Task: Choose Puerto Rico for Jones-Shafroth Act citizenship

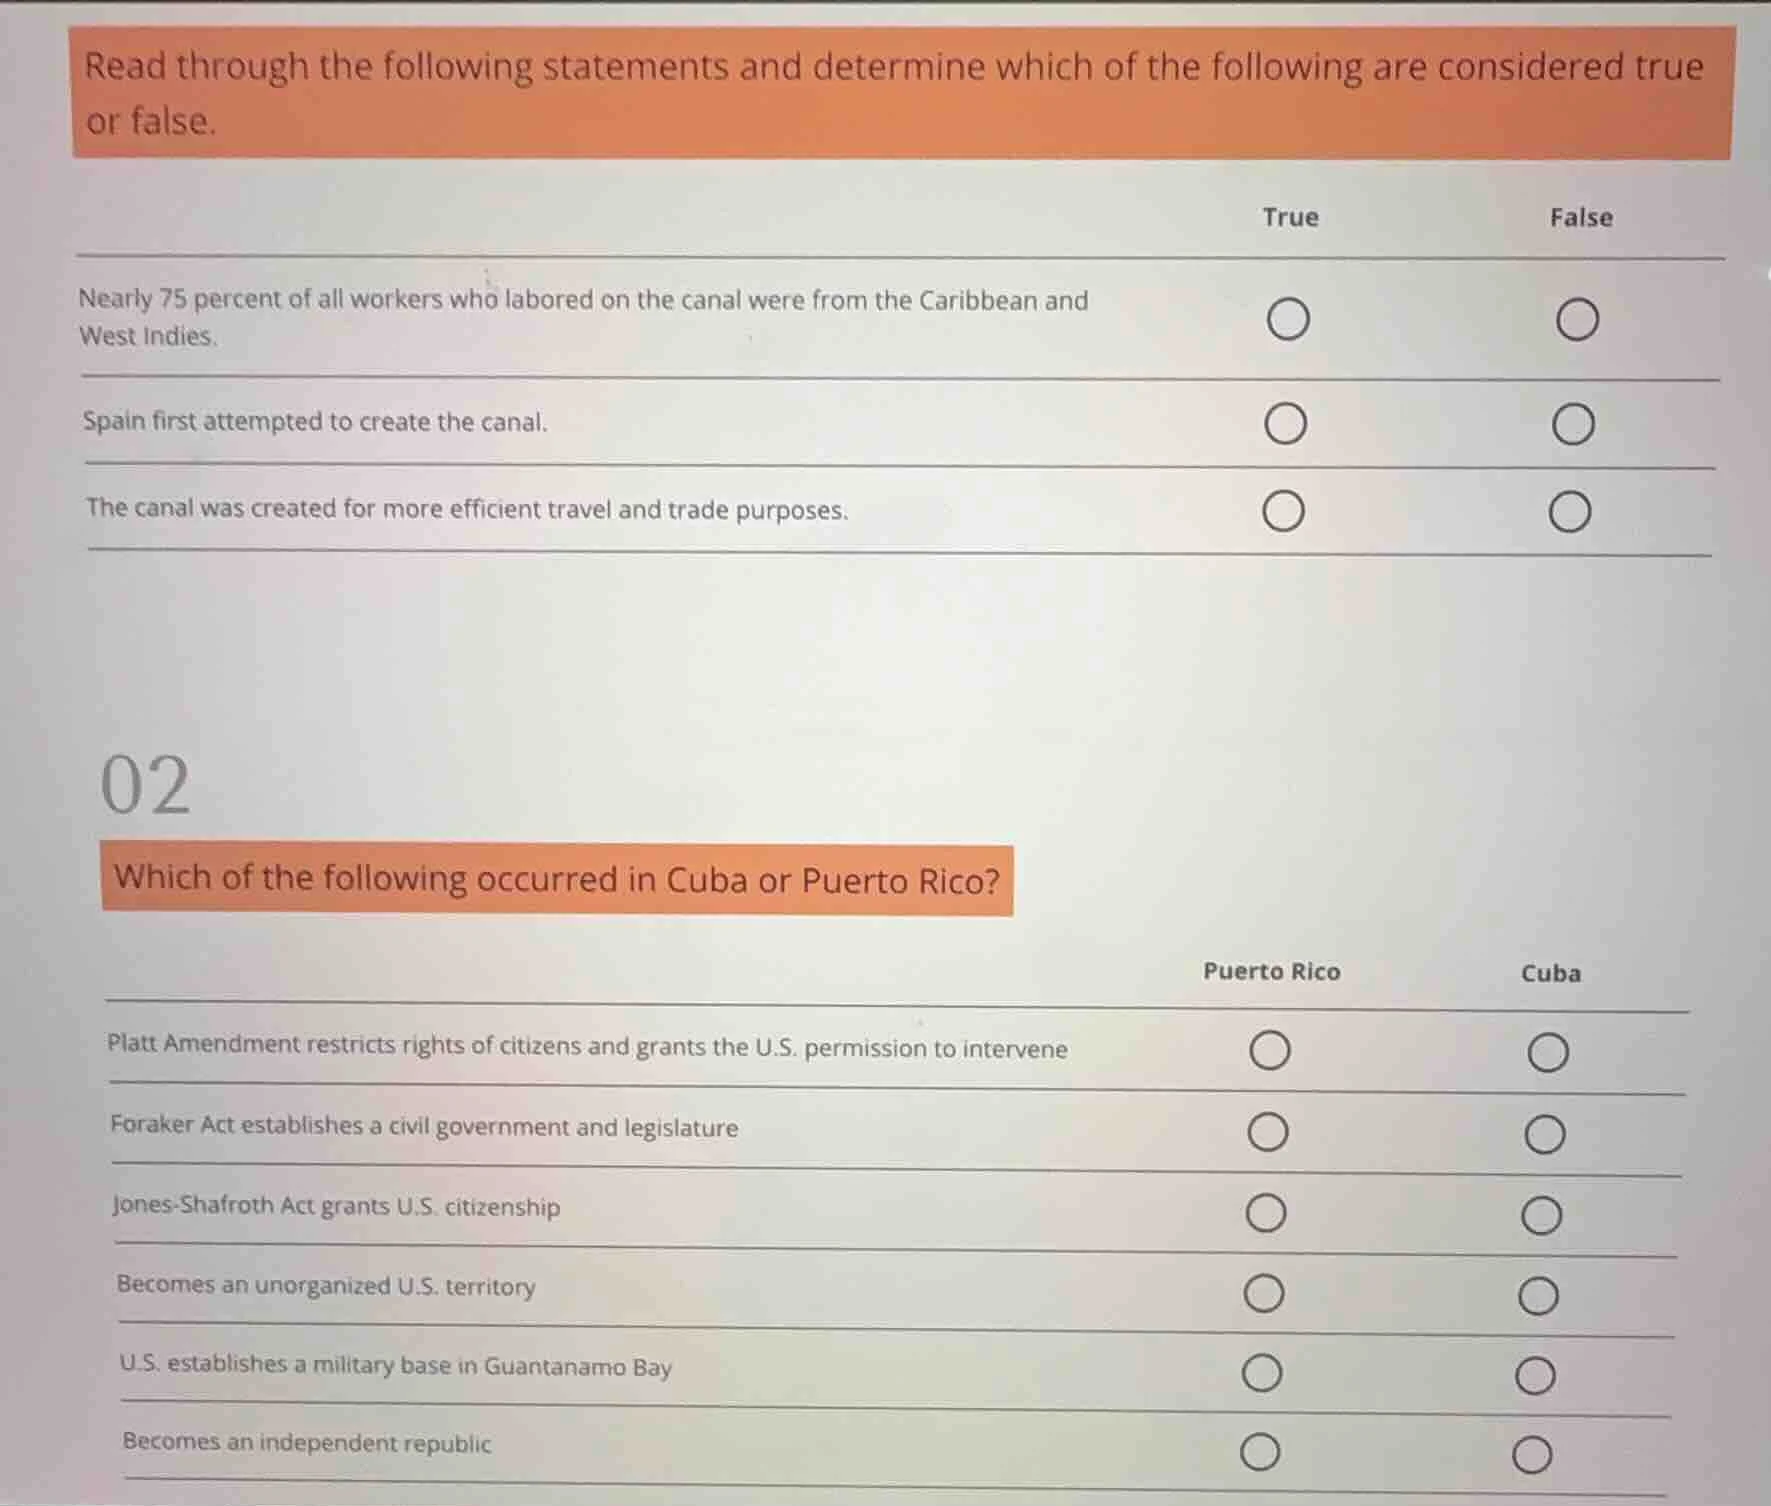Action: tap(1266, 1213)
